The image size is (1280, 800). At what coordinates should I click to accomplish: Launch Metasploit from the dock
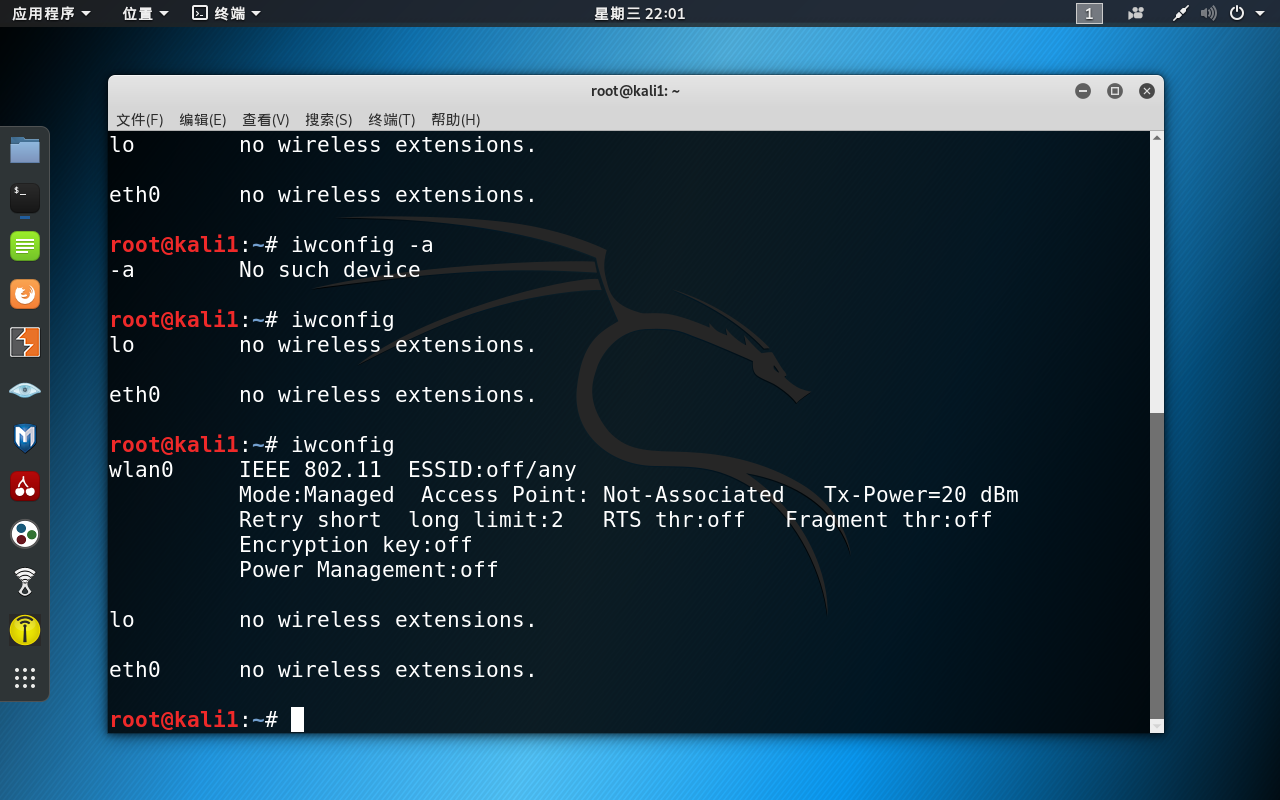[25, 438]
